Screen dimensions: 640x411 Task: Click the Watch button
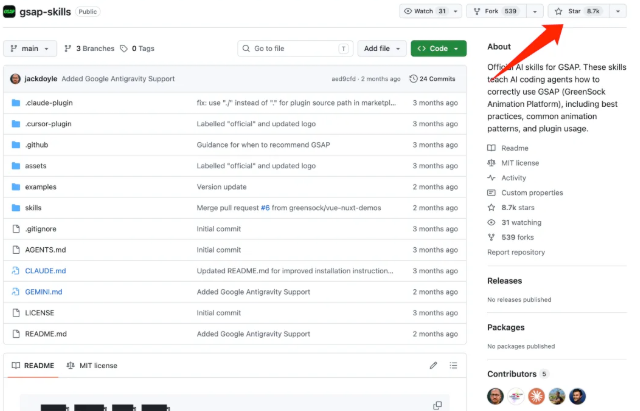[424, 11]
